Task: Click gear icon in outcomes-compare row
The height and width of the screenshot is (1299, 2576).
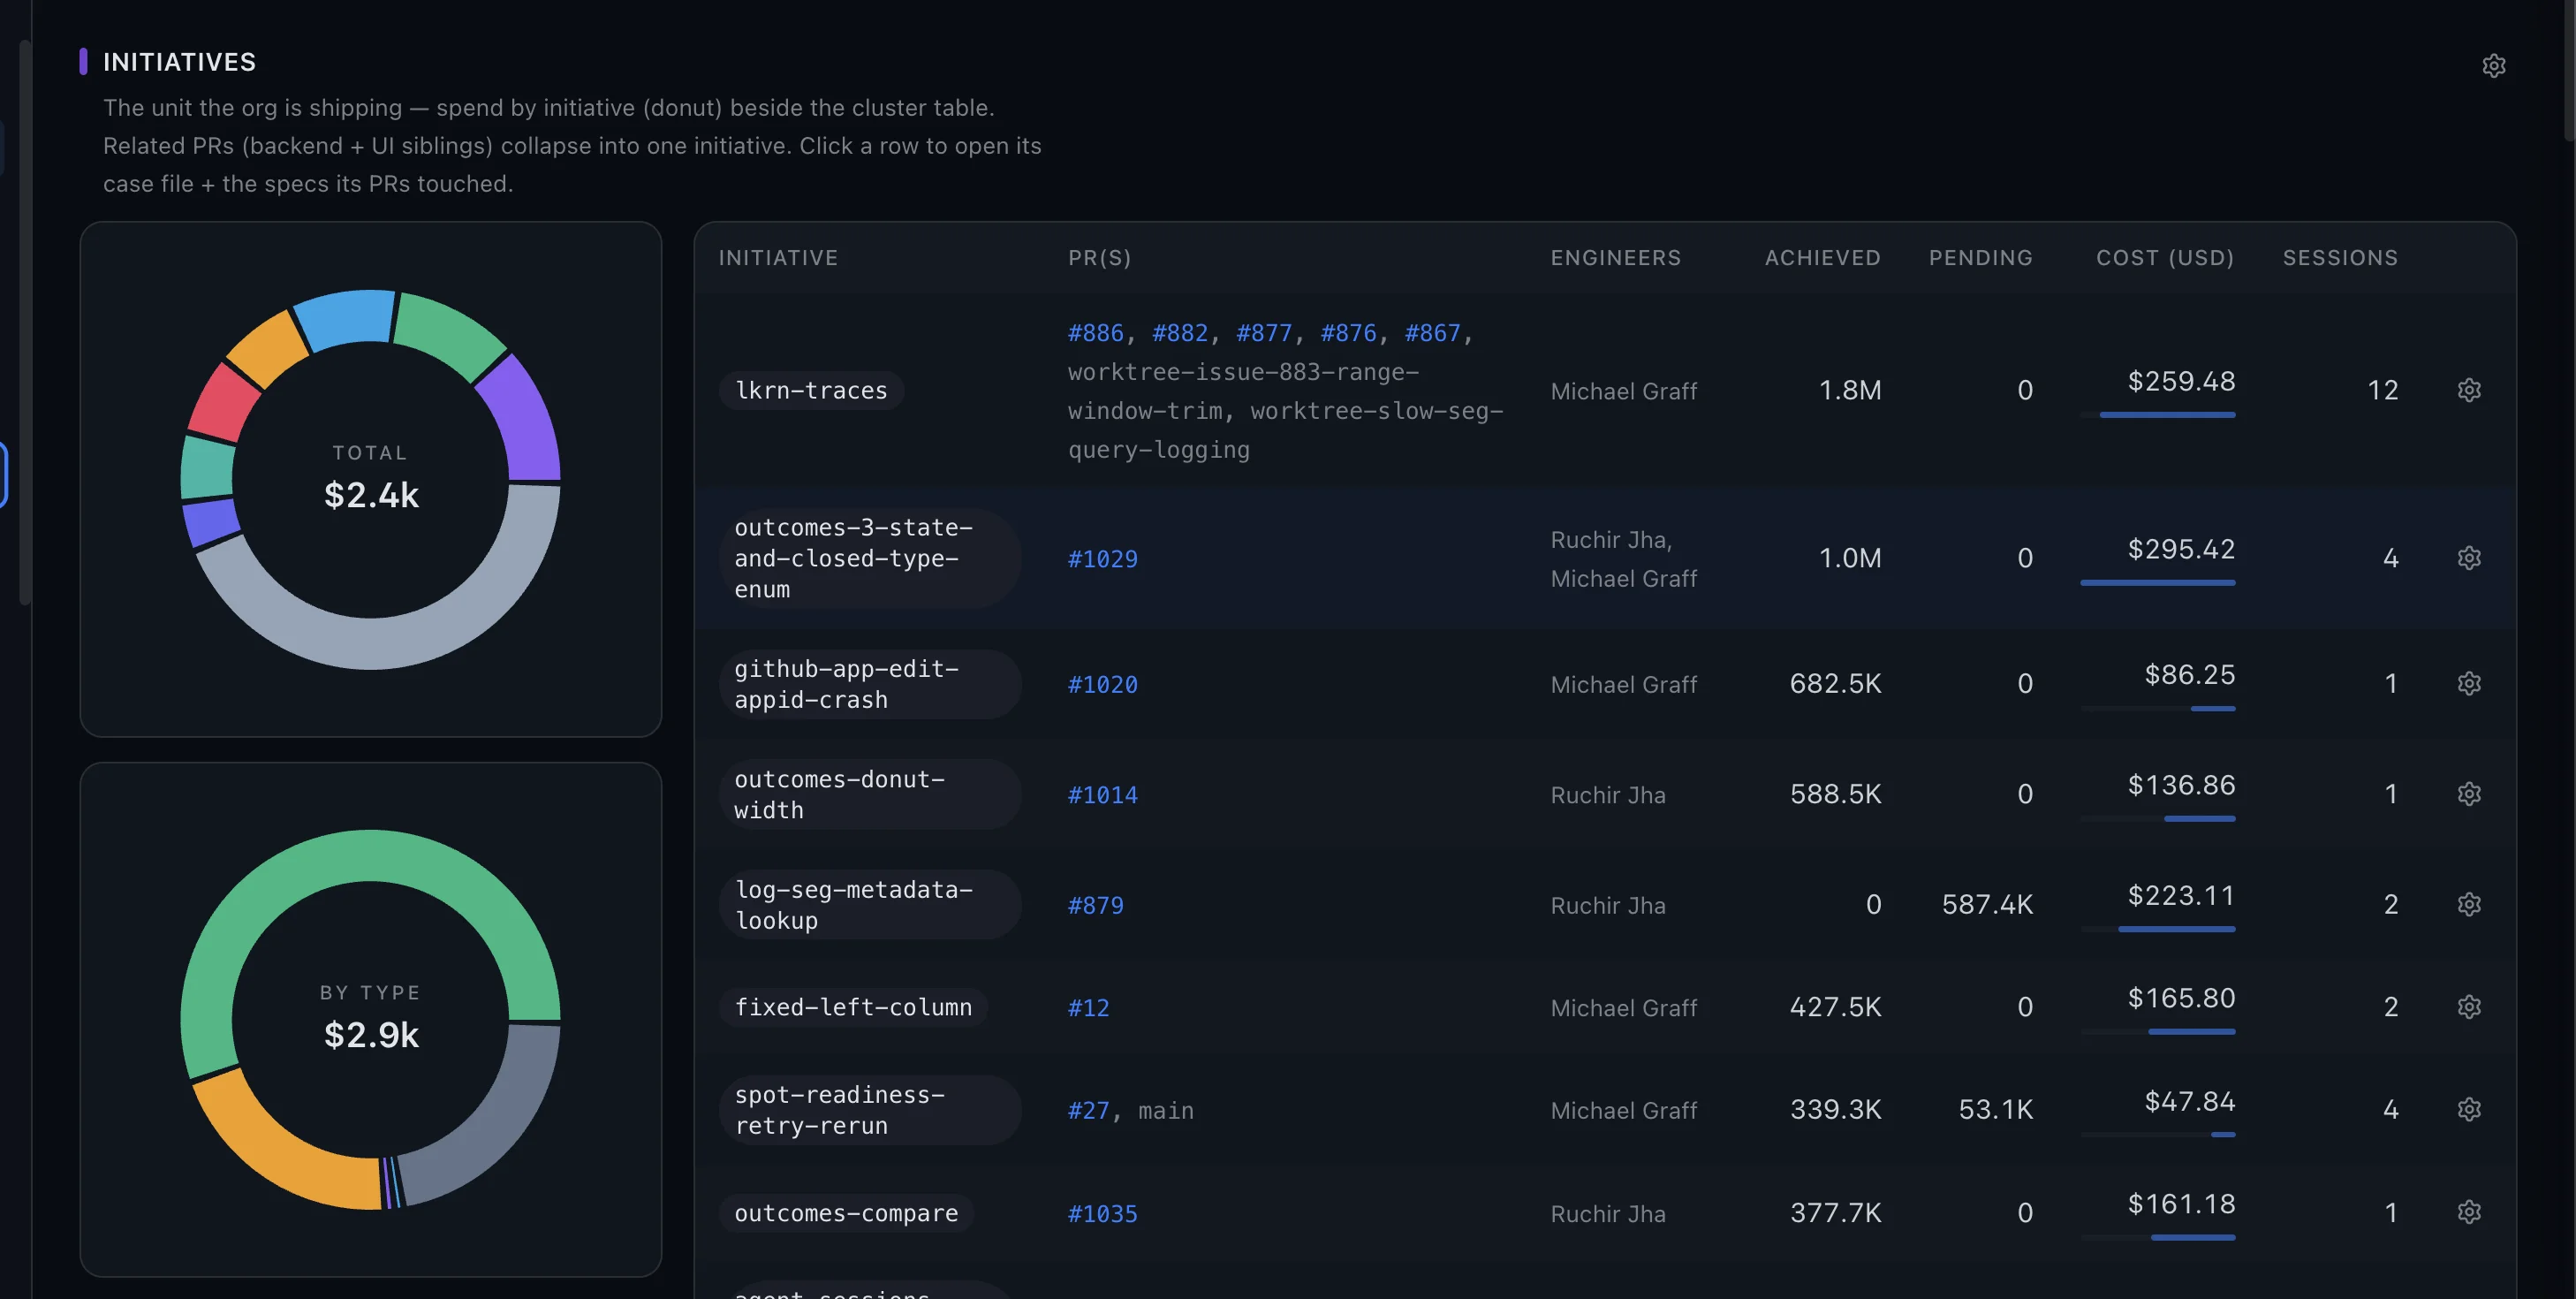Action: pos(2469,1212)
